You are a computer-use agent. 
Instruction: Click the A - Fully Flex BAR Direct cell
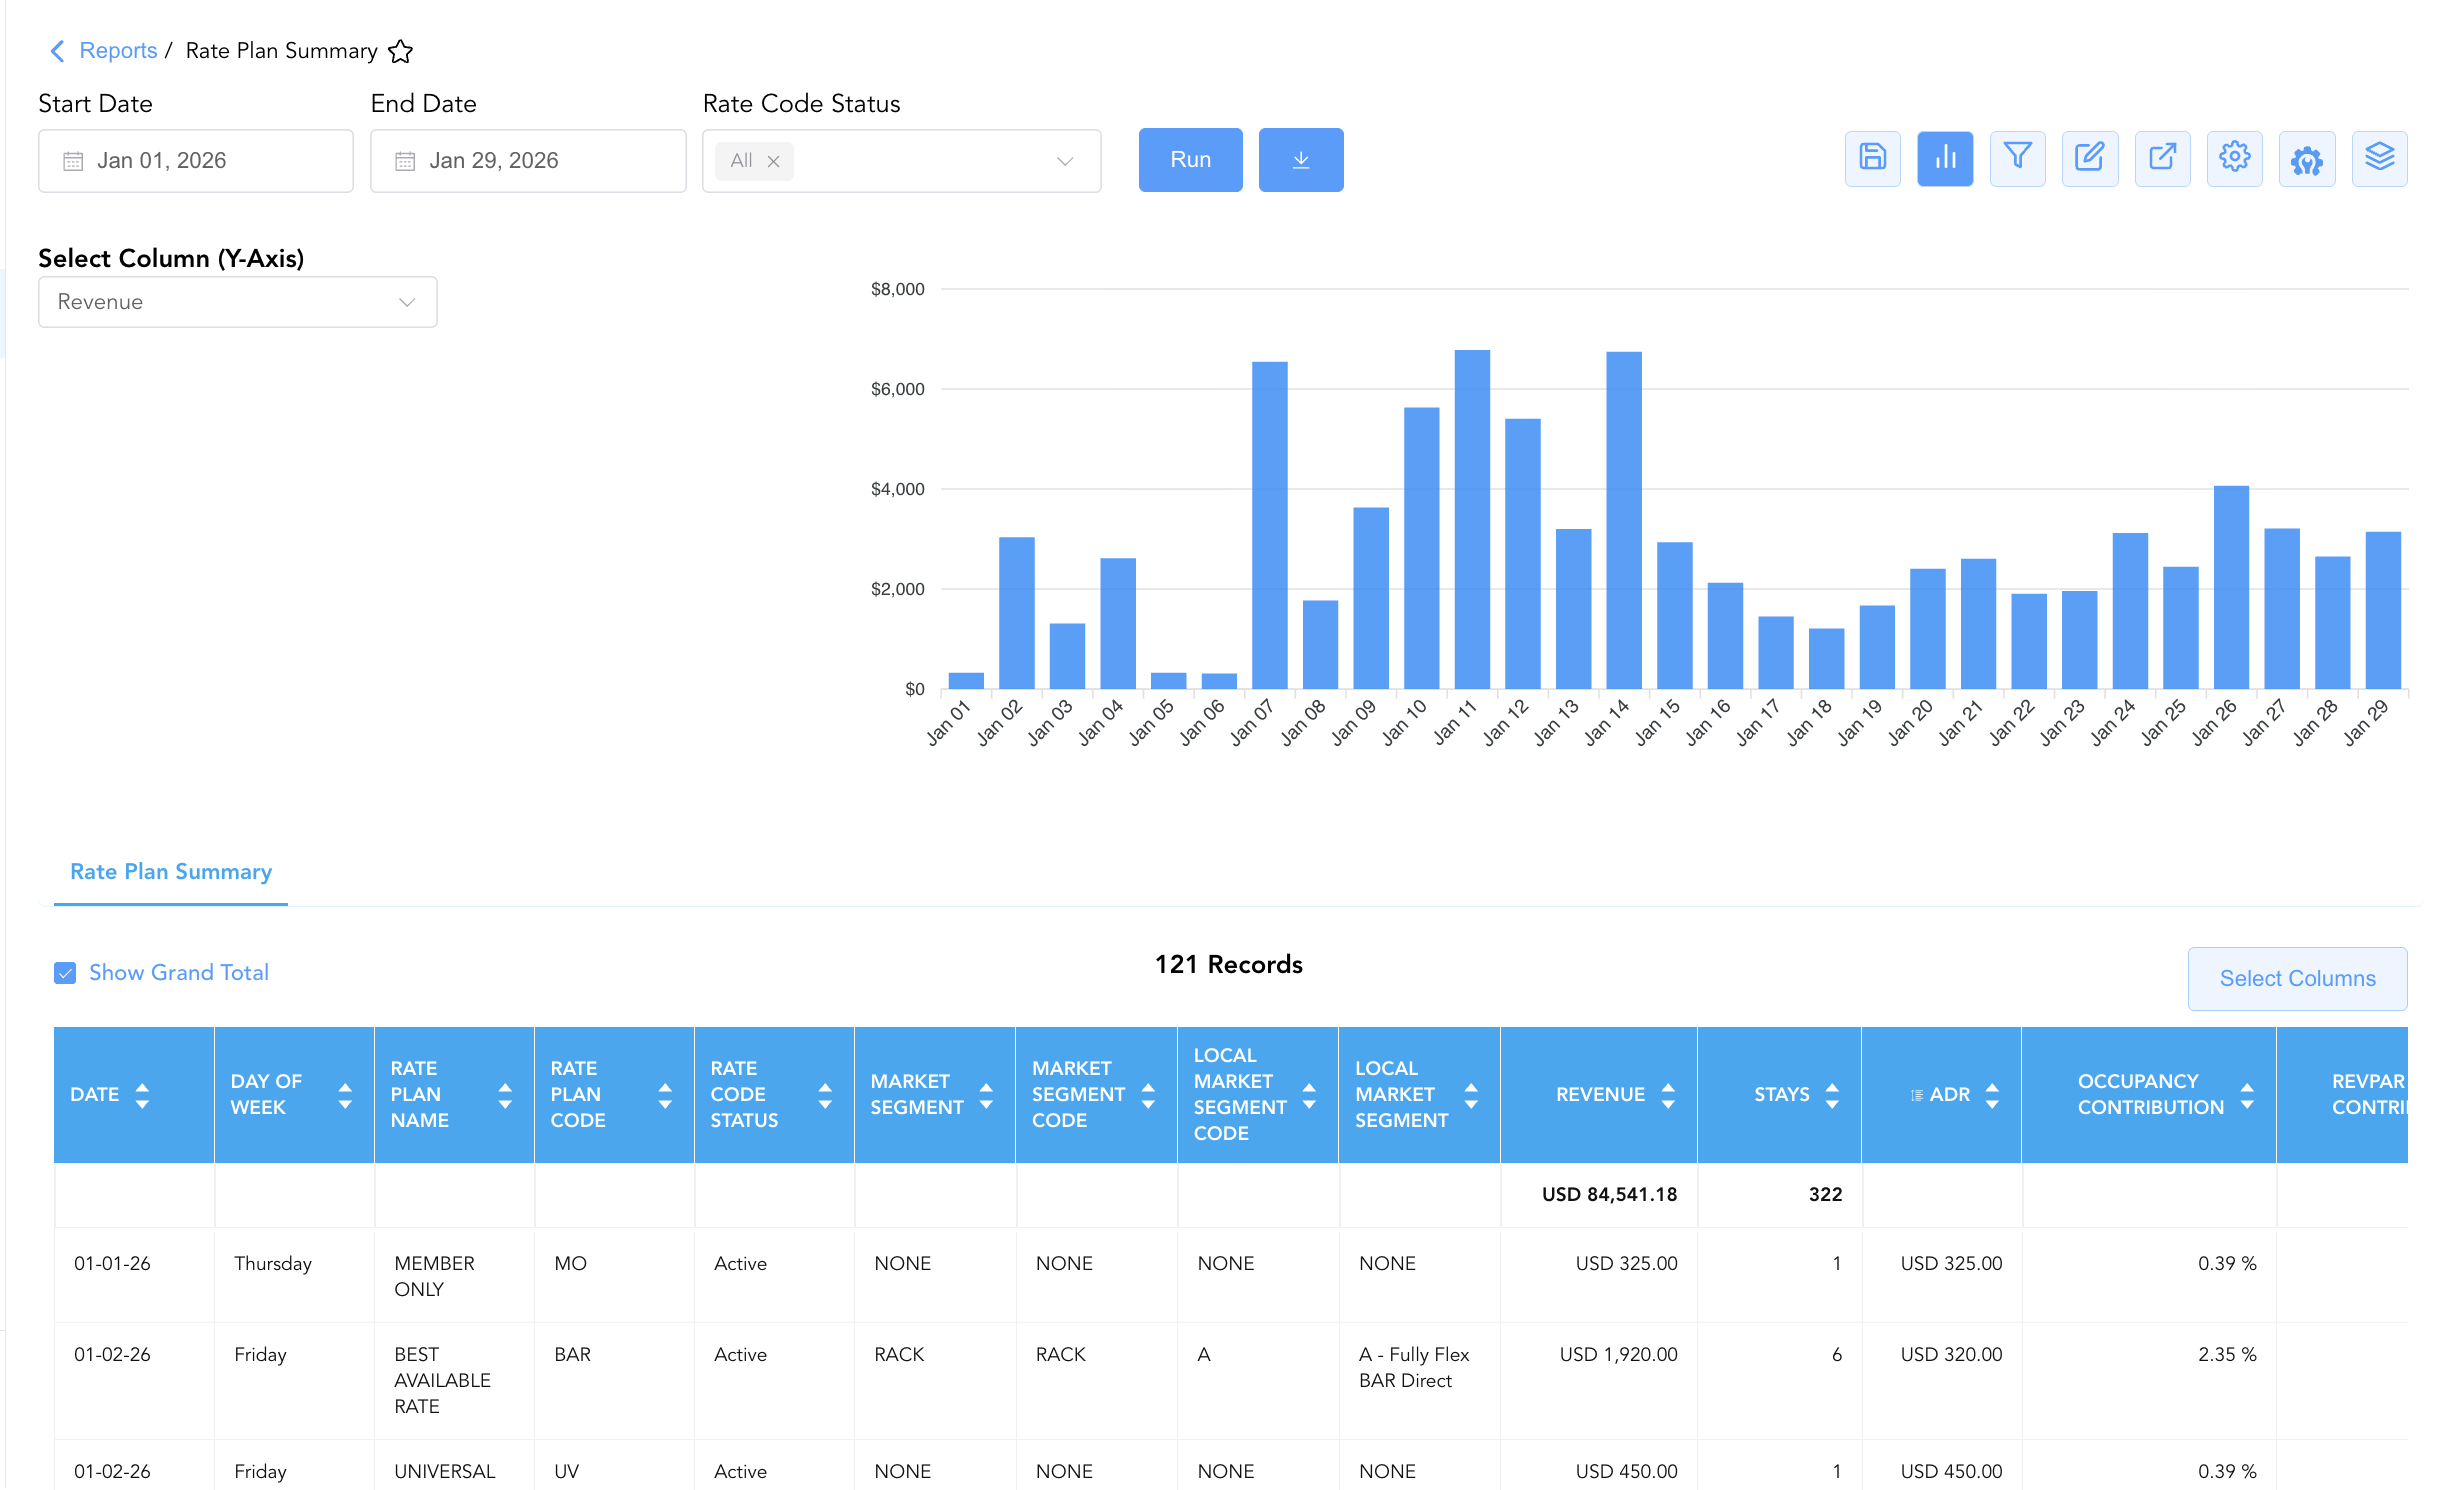pos(1419,1380)
